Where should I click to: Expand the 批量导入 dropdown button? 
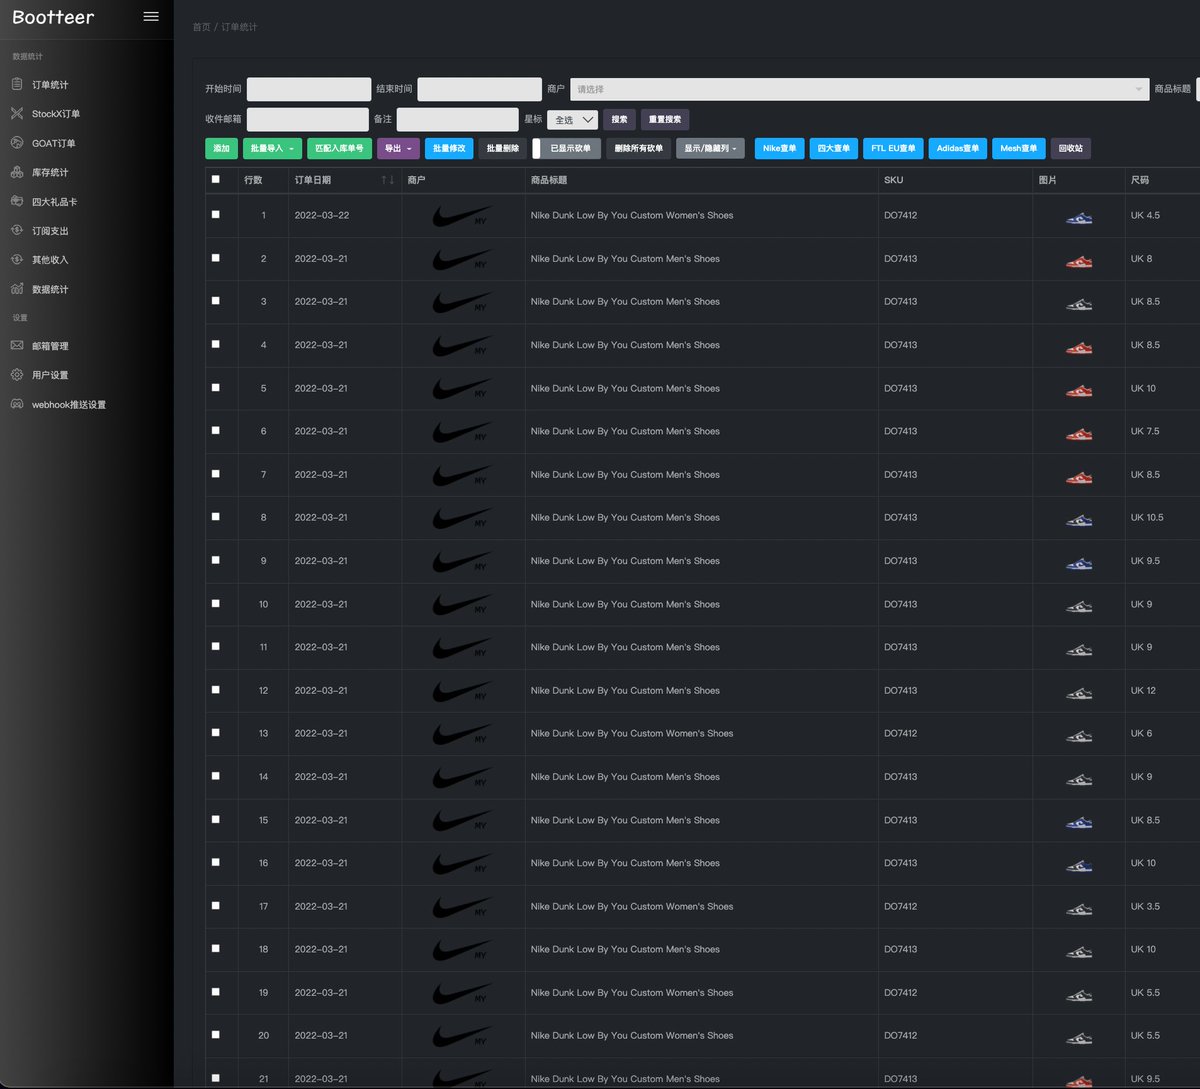(272, 148)
